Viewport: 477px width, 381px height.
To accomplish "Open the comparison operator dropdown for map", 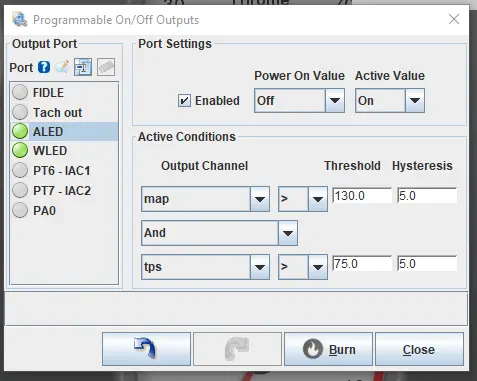I will pyautogui.click(x=303, y=199).
